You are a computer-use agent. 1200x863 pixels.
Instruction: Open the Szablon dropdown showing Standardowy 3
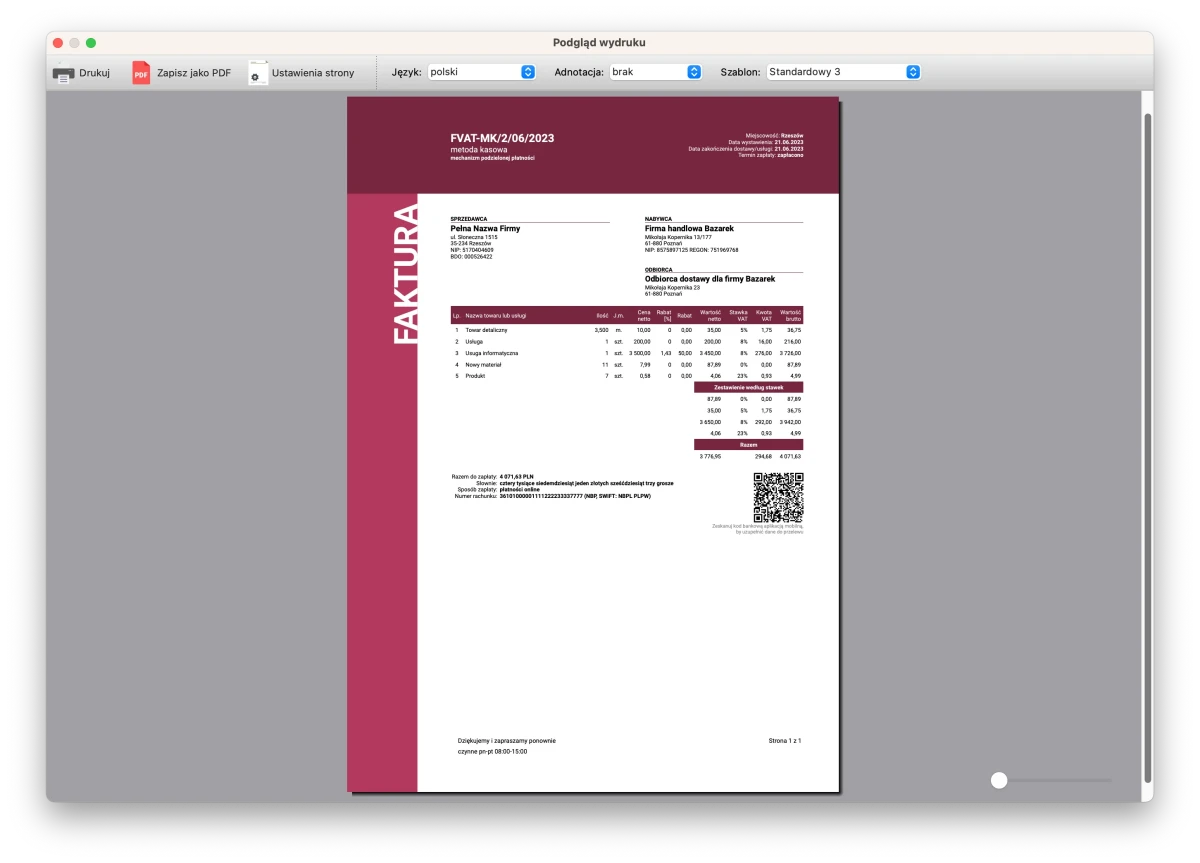point(842,72)
